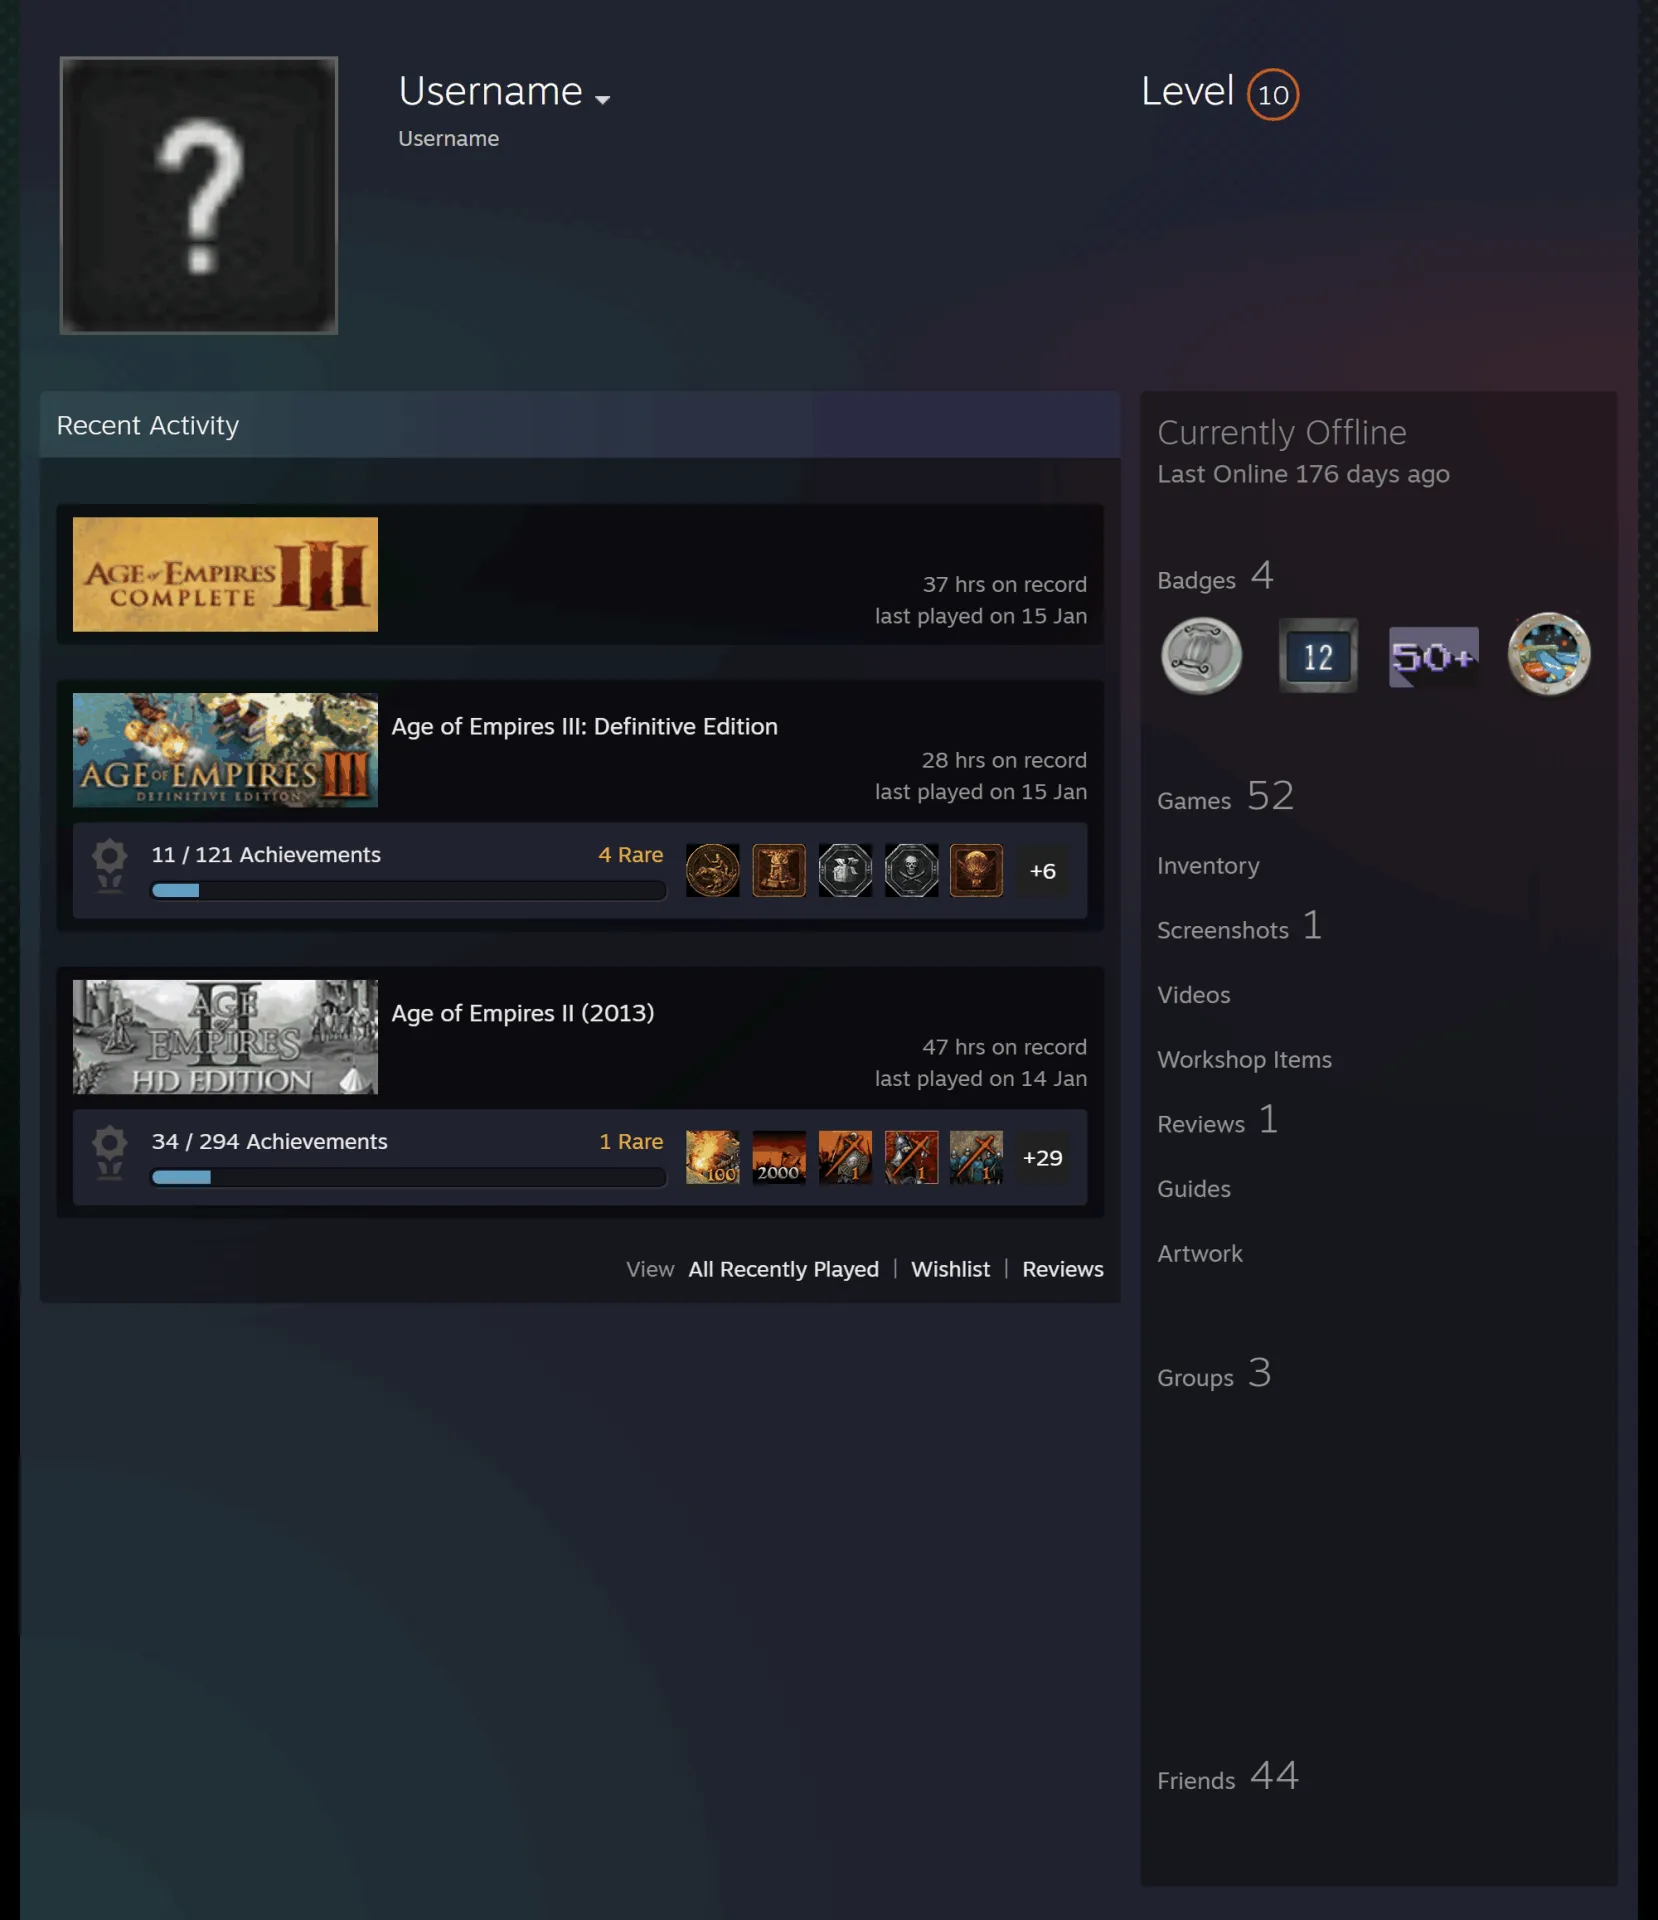Open Reviews link under Recent Activity
The height and width of the screenshot is (1920, 1658).
(1062, 1269)
